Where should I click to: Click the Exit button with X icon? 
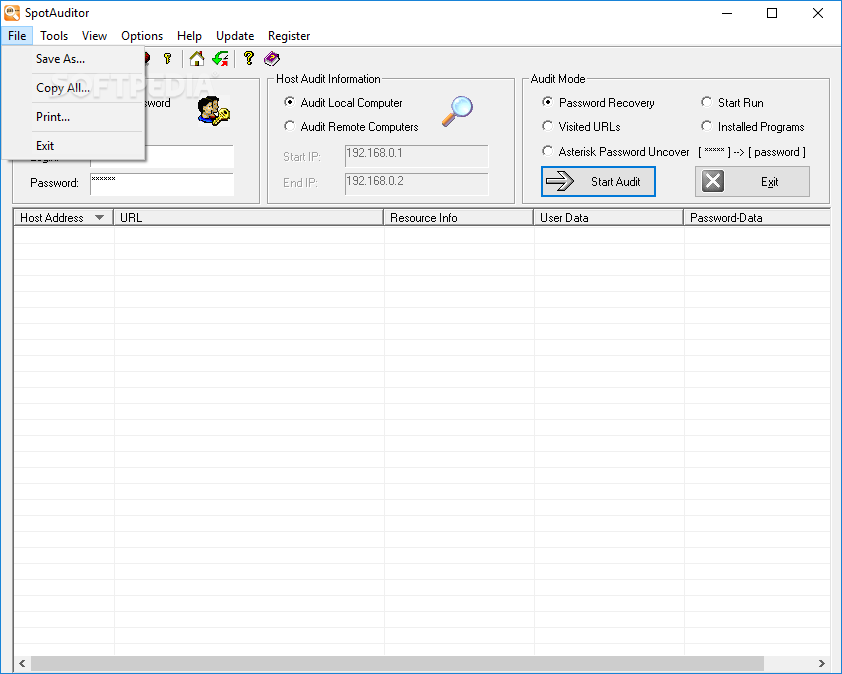pyautogui.click(x=752, y=182)
